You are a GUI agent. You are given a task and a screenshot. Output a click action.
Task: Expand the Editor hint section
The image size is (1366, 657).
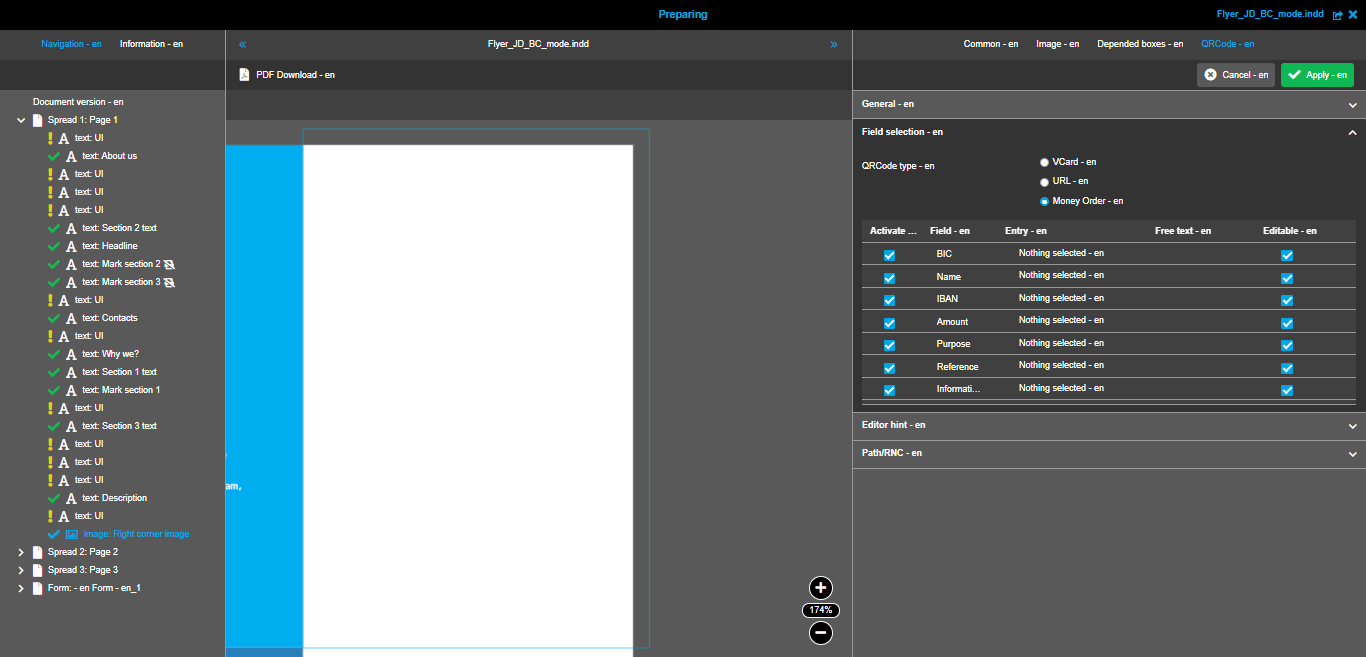tap(1351, 424)
